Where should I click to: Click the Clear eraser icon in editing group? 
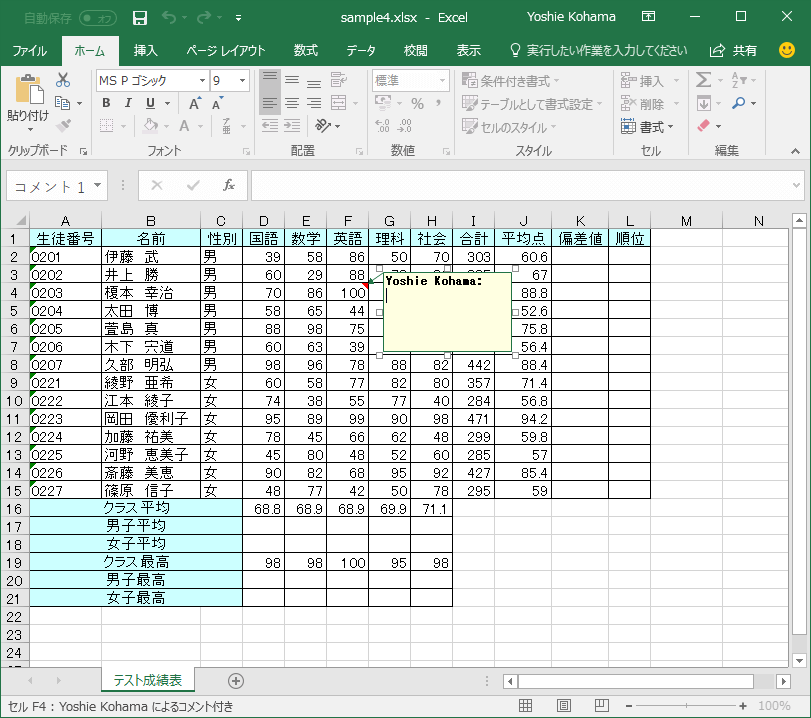coord(703,126)
